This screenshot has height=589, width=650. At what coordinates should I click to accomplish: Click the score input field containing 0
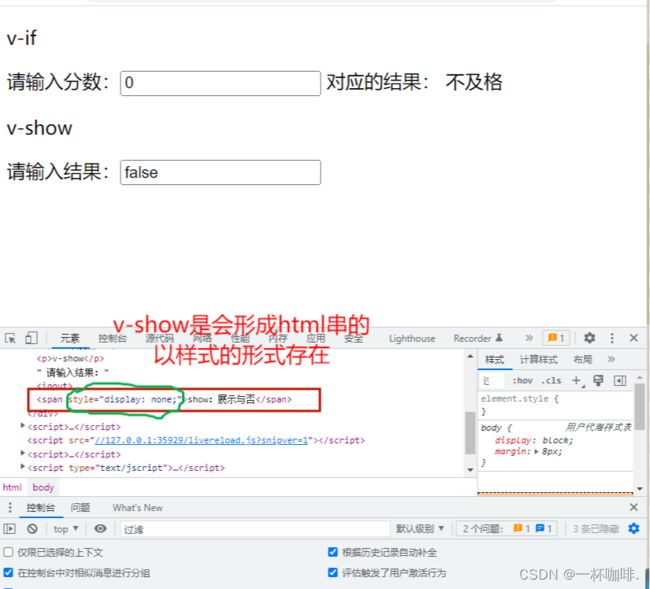coord(220,83)
